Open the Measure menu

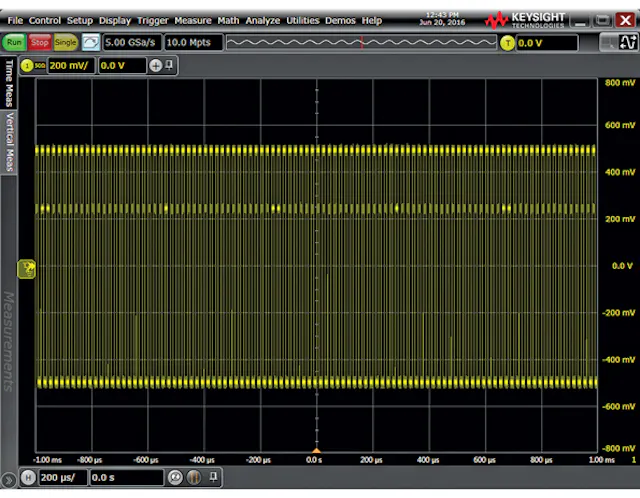193,20
